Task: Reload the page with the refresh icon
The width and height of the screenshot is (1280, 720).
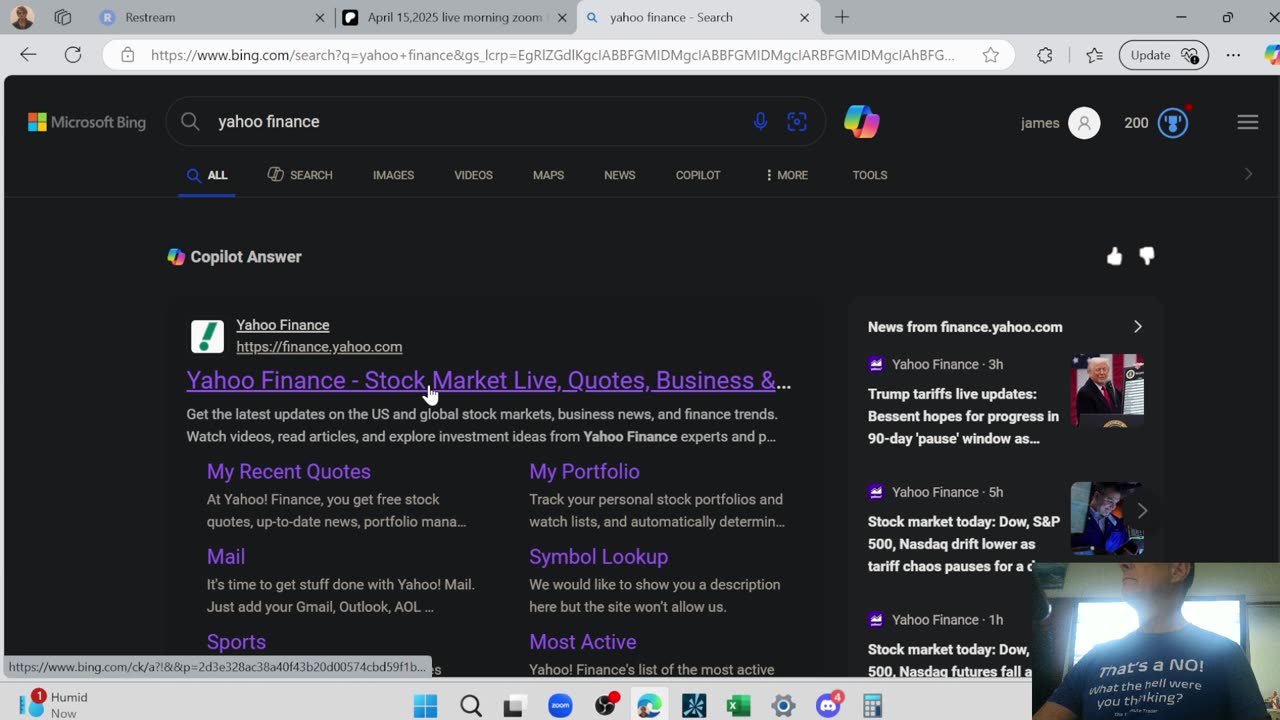Action: [73, 55]
